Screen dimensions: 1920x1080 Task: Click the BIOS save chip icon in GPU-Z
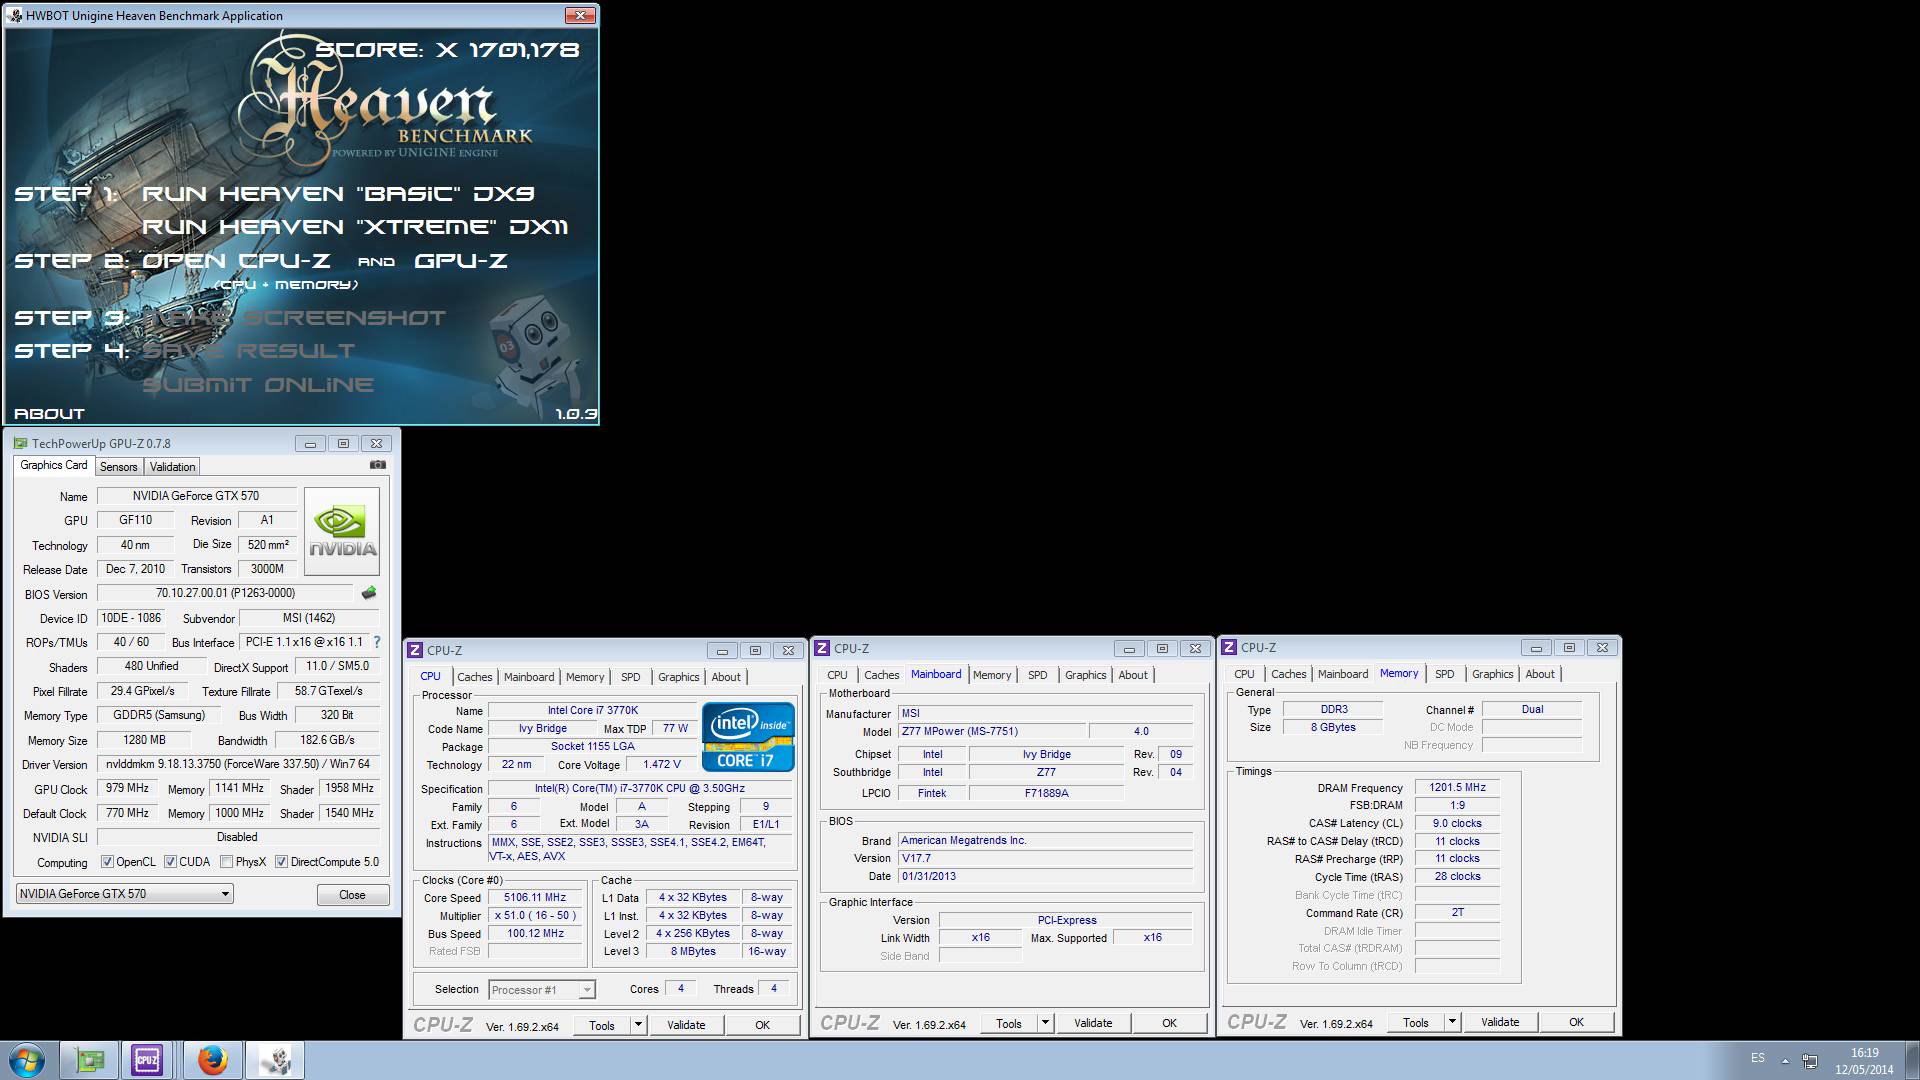369,593
